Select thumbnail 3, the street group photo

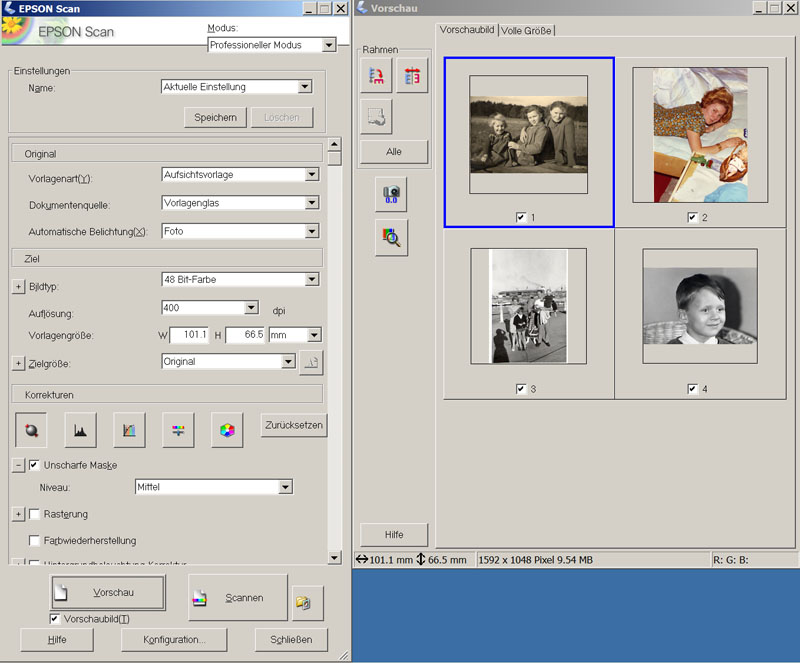click(x=529, y=306)
